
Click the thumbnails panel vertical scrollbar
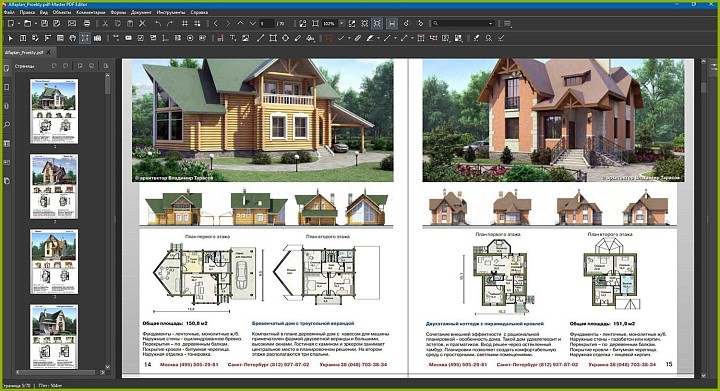click(107, 219)
